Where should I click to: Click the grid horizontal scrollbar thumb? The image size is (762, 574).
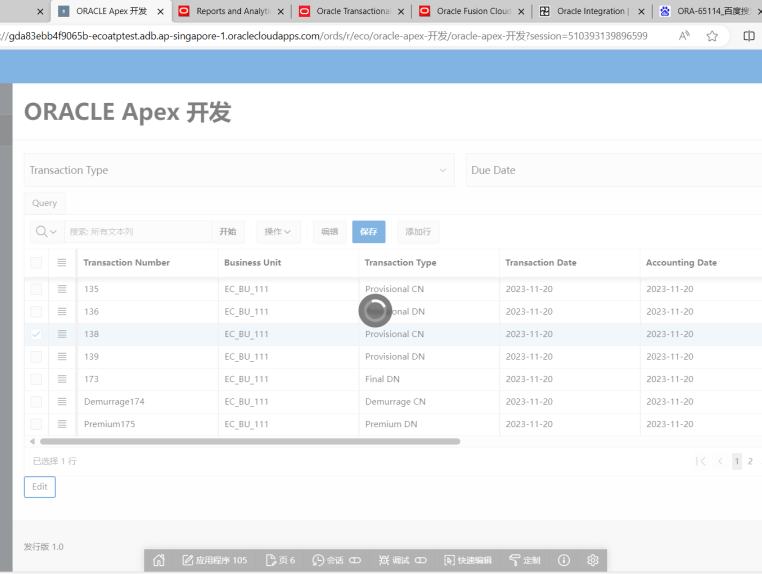(x=250, y=441)
